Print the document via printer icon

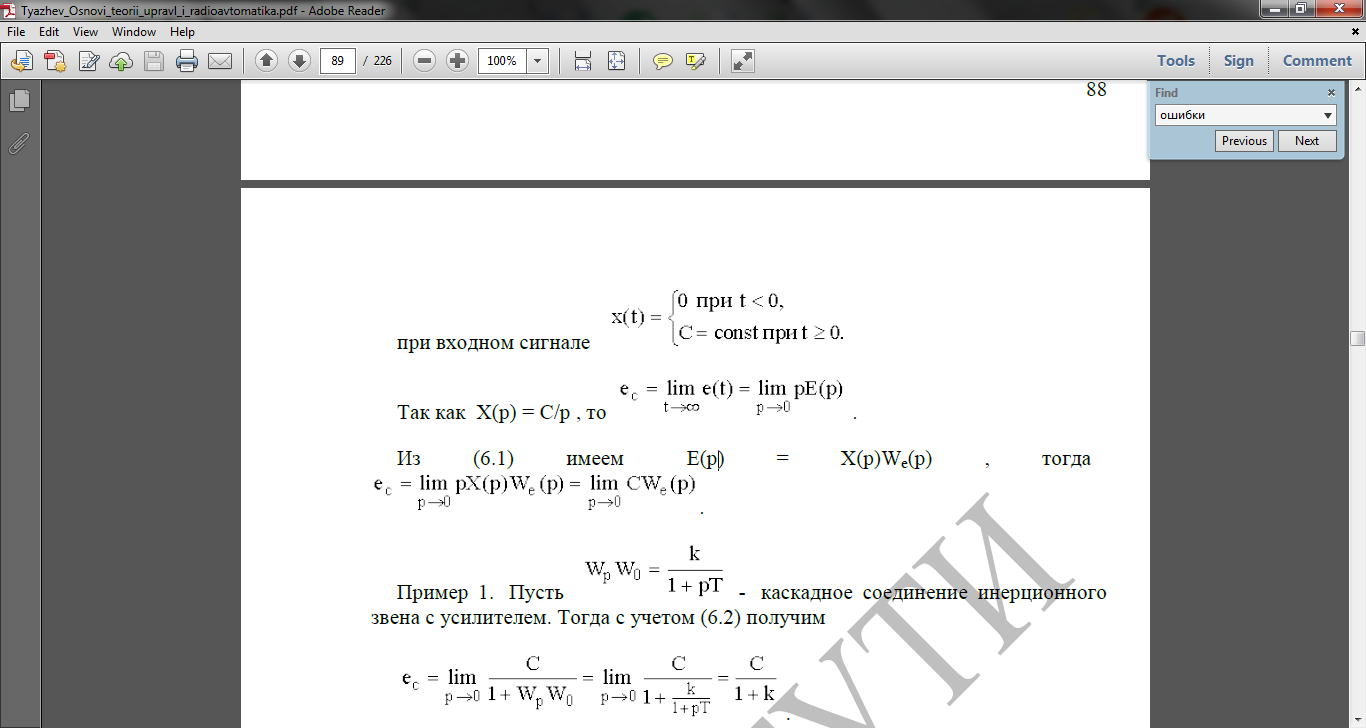click(187, 61)
